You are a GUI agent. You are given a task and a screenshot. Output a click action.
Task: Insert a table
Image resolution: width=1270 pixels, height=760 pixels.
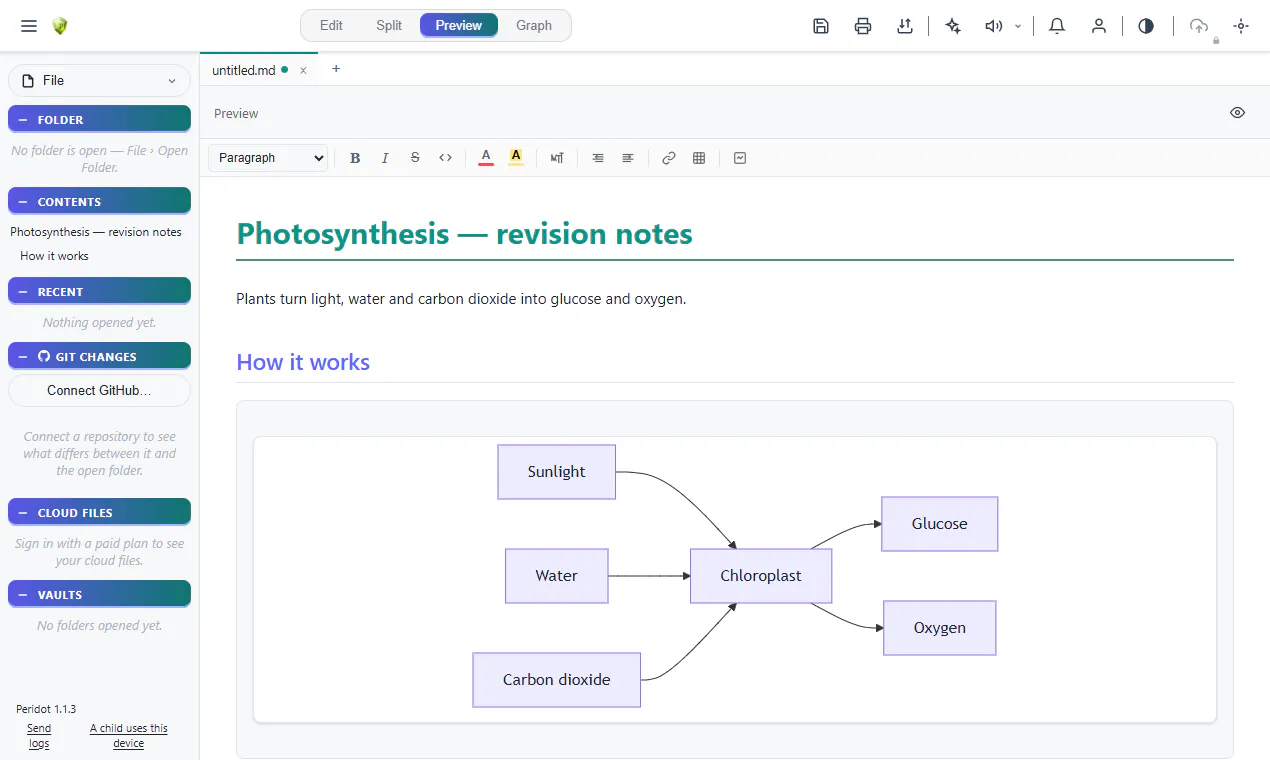click(699, 158)
